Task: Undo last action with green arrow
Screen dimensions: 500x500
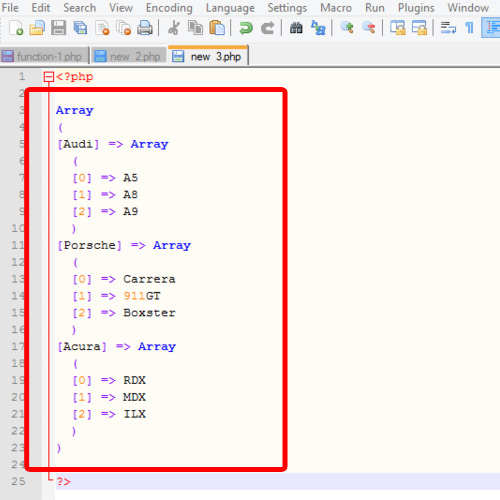Action: click(x=246, y=28)
